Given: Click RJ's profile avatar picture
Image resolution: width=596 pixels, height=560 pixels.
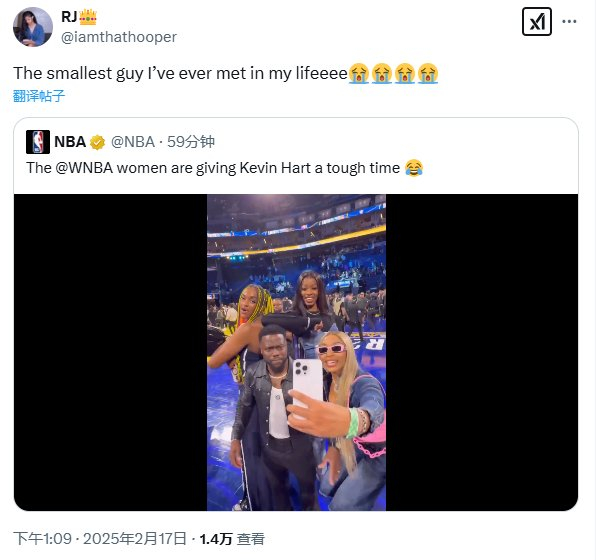Looking at the screenshot, I should click(33, 27).
